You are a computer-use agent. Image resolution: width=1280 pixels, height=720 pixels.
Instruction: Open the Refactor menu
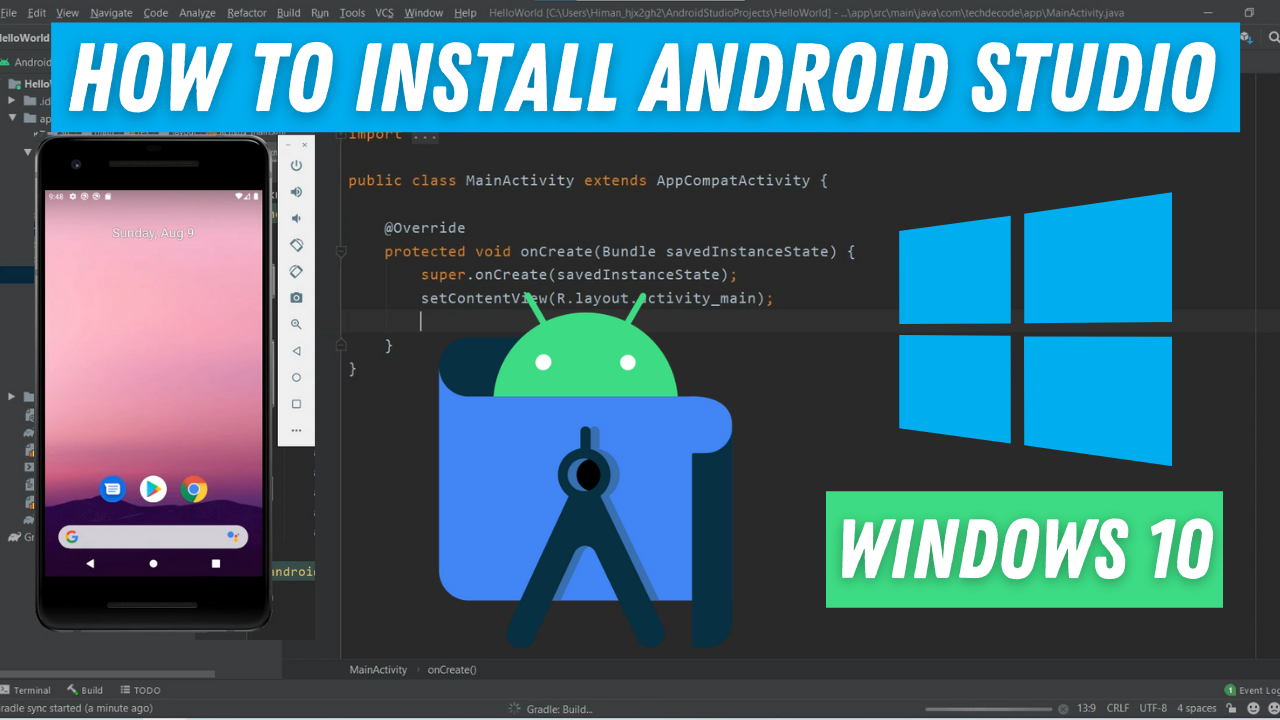247,13
